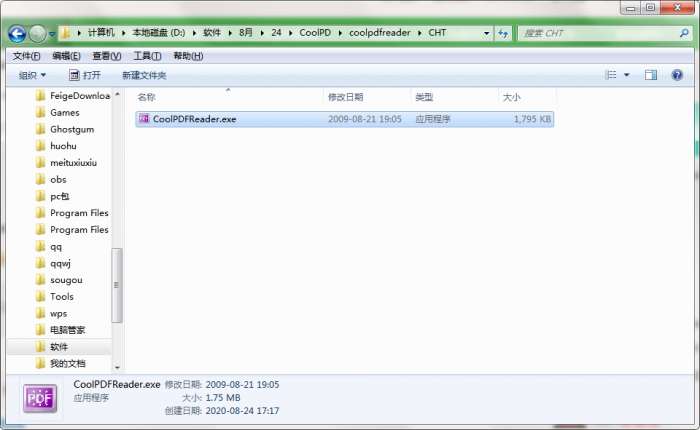This screenshot has width=700, height=430.
Task: Sort by the 修改日期 column header
Action: coord(367,97)
